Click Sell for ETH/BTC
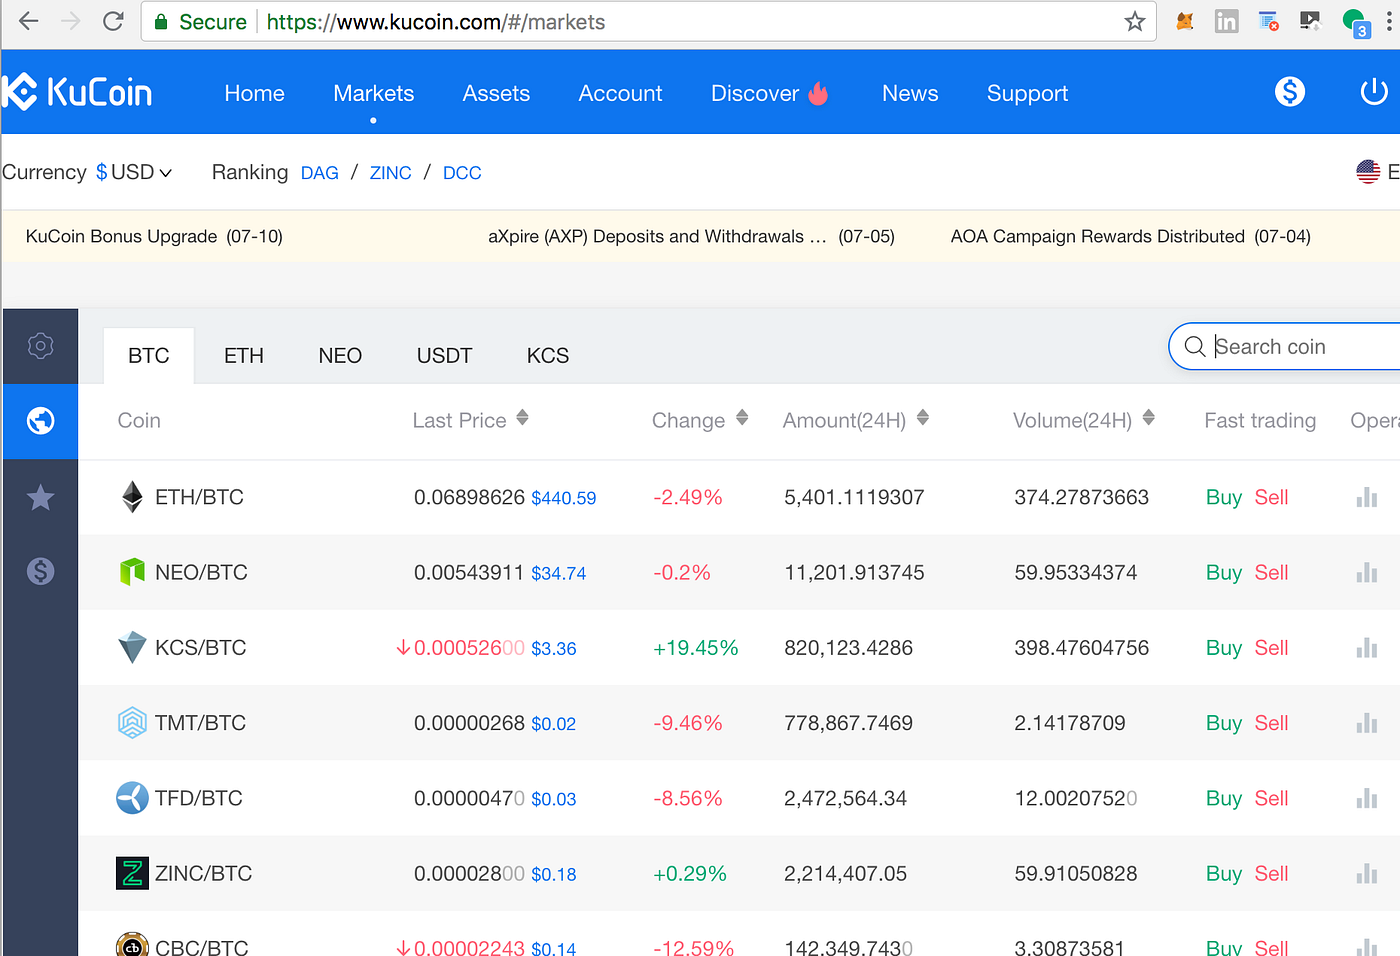This screenshot has width=1400, height=956. pos(1271,497)
